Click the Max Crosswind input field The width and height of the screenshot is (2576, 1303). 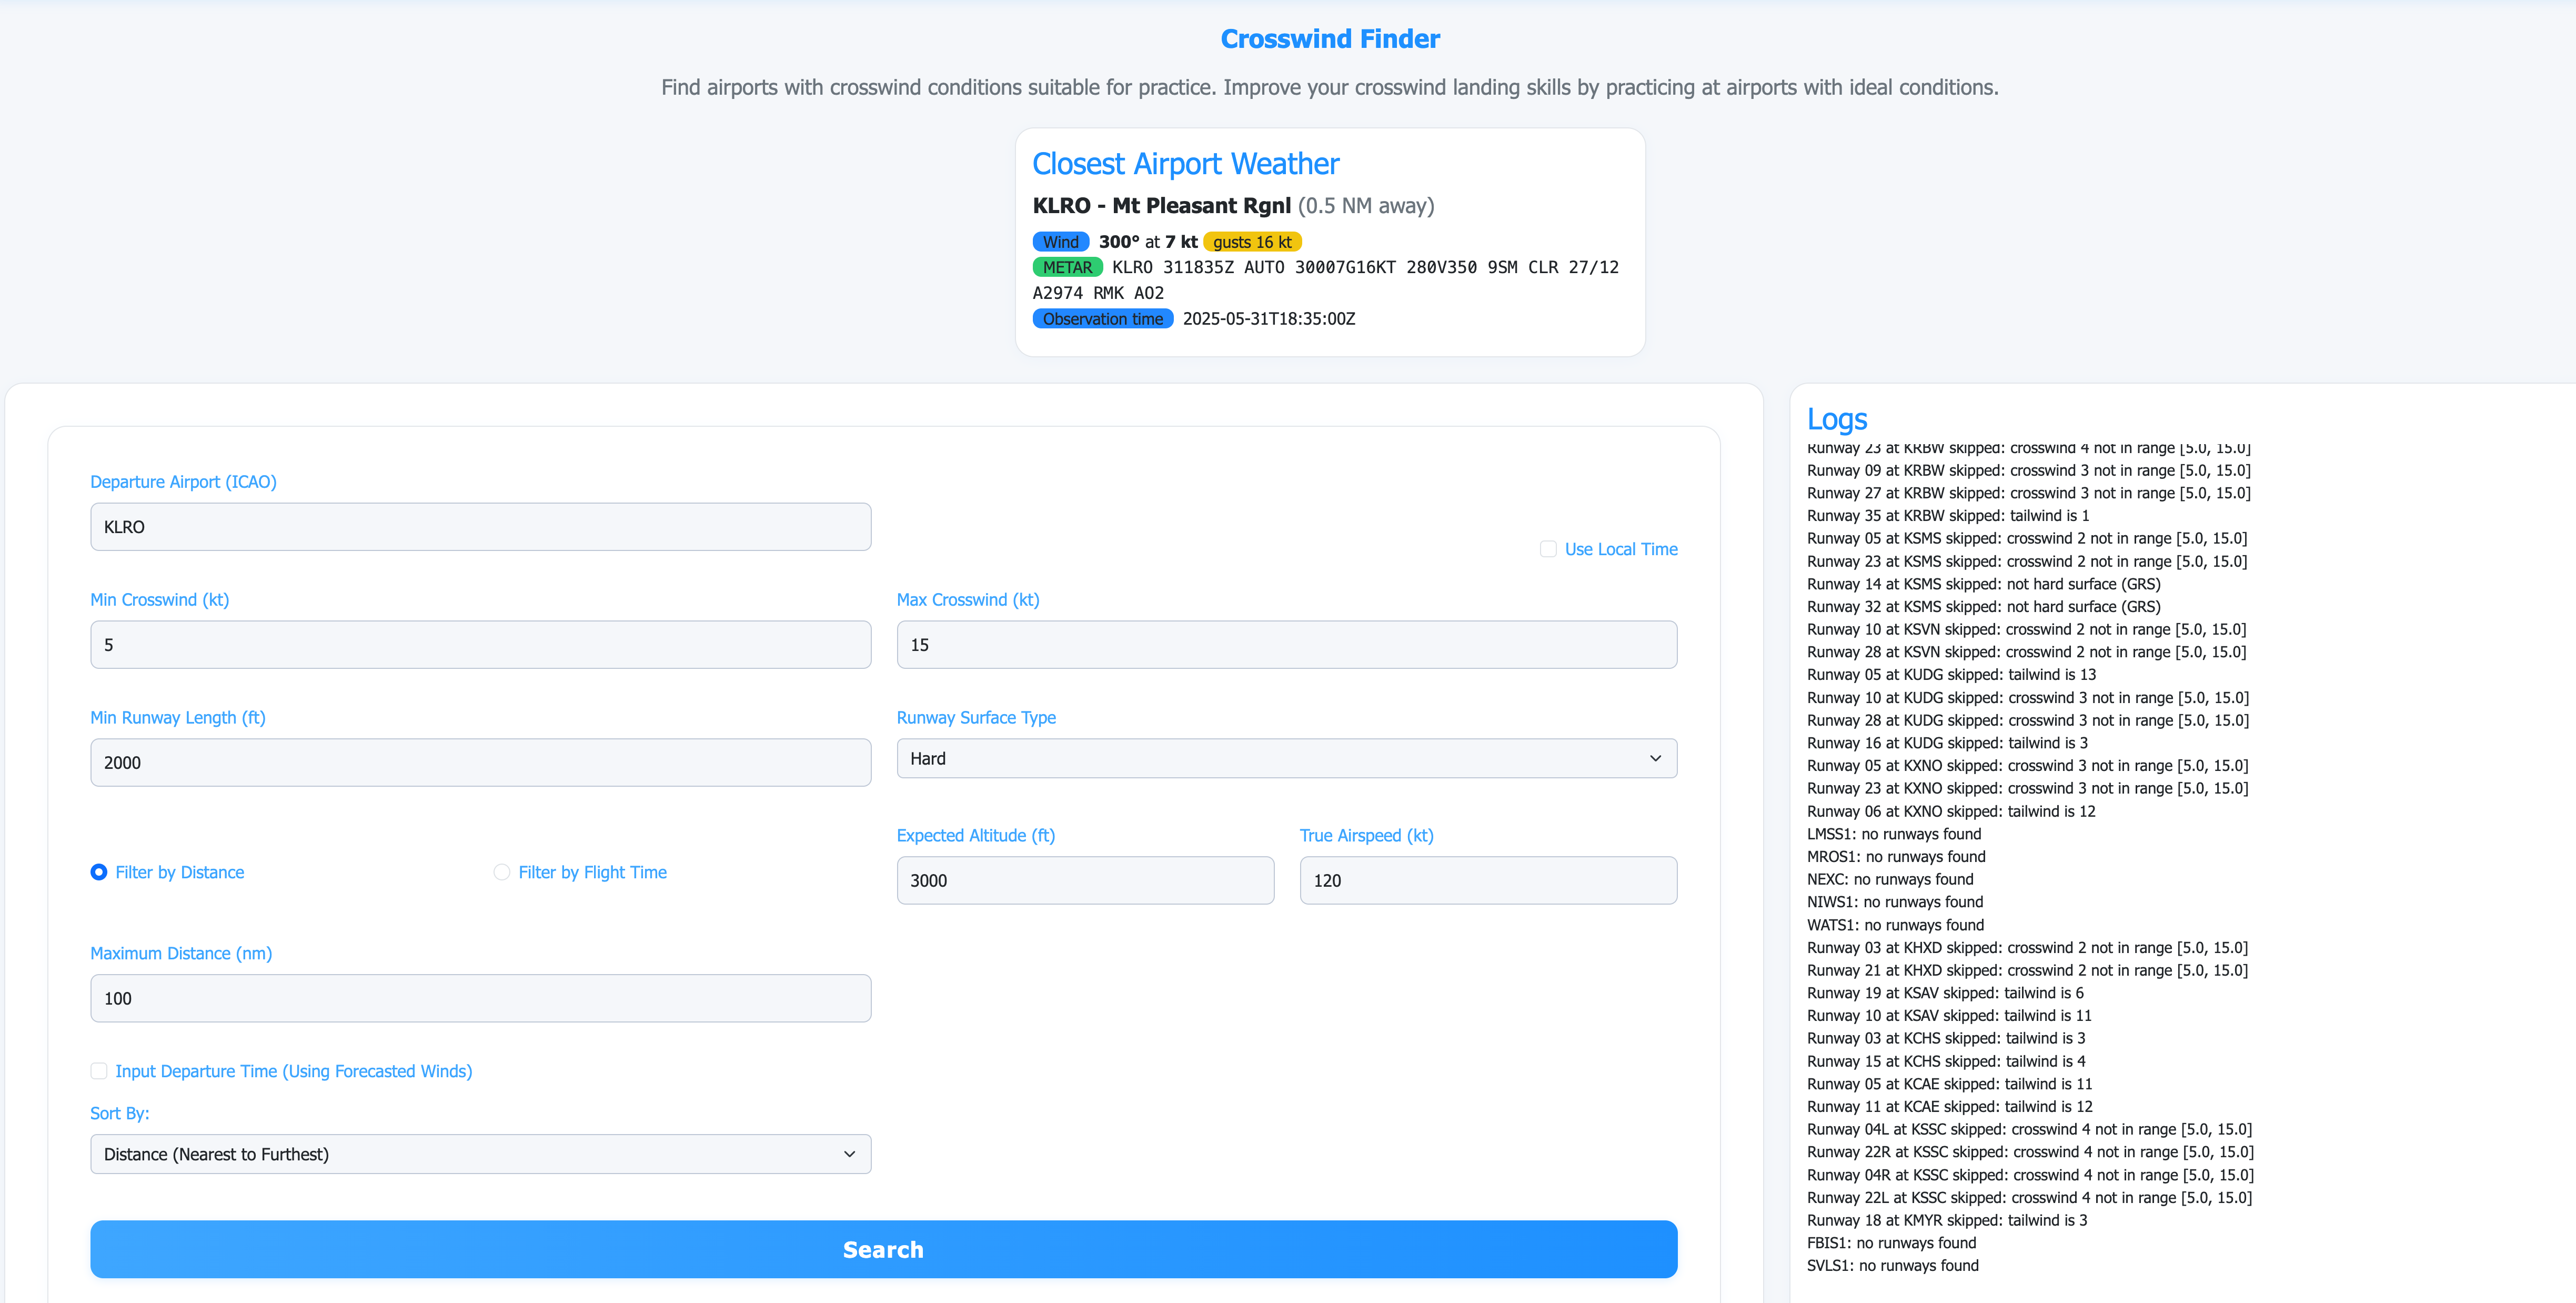pos(1286,645)
